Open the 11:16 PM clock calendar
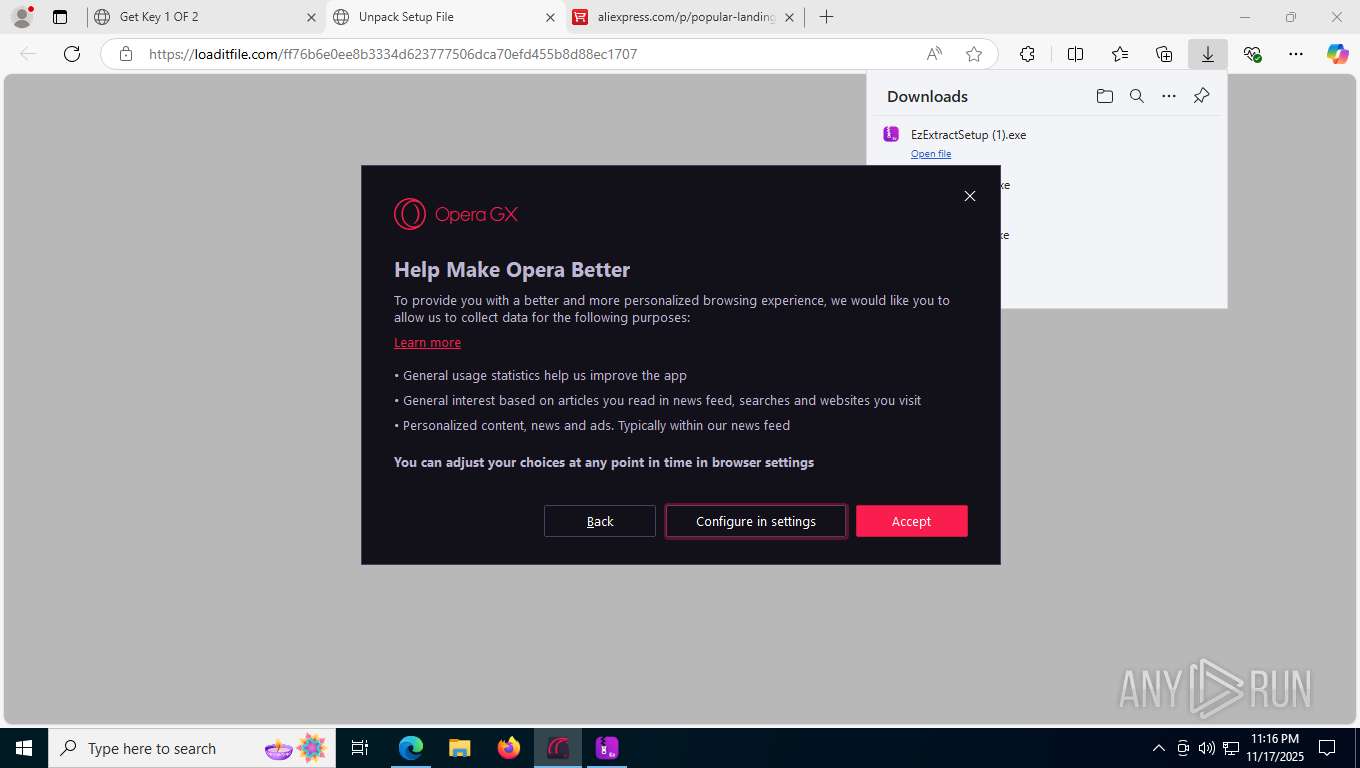Image resolution: width=1360 pixels, height=768 pixels. [x=1273, y=748]
